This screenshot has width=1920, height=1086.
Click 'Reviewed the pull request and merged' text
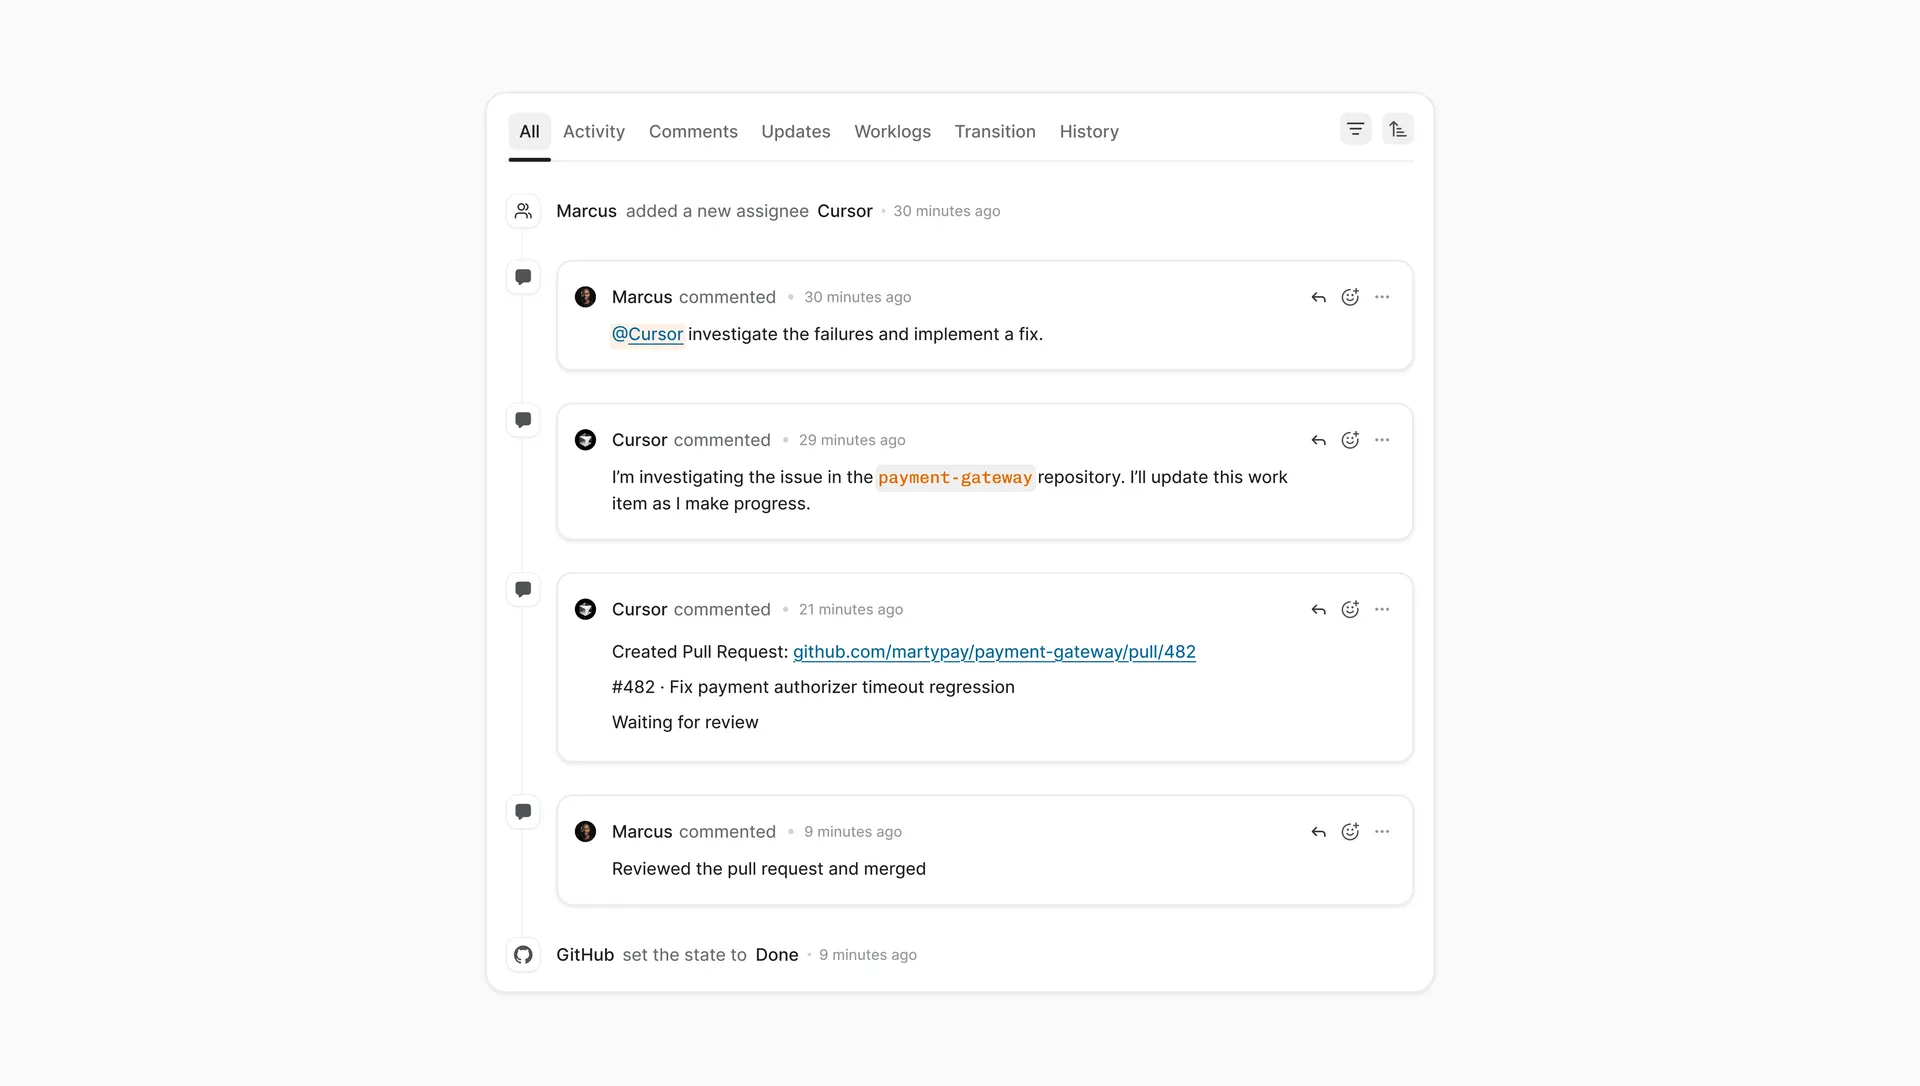coord(769,869)
